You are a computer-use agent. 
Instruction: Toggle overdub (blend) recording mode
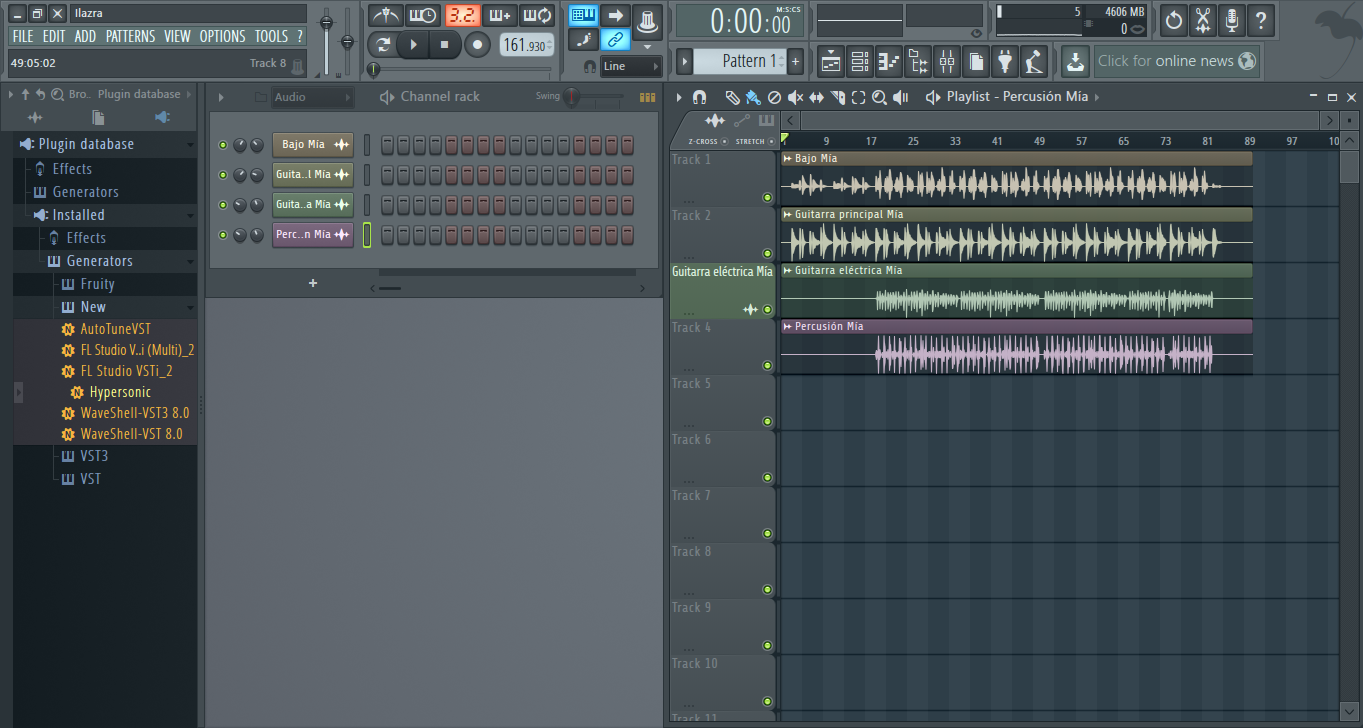coord(499,15)
